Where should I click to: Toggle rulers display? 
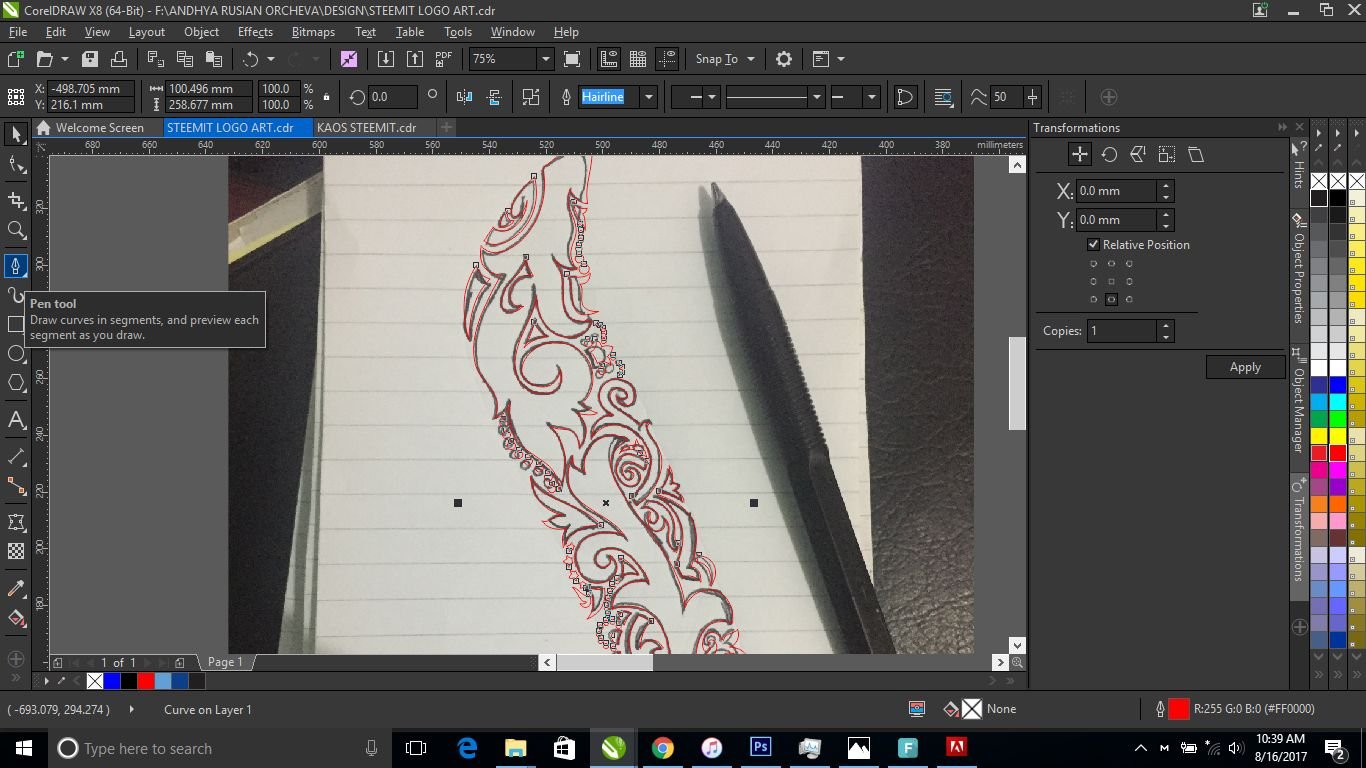[x=609, y=59]
